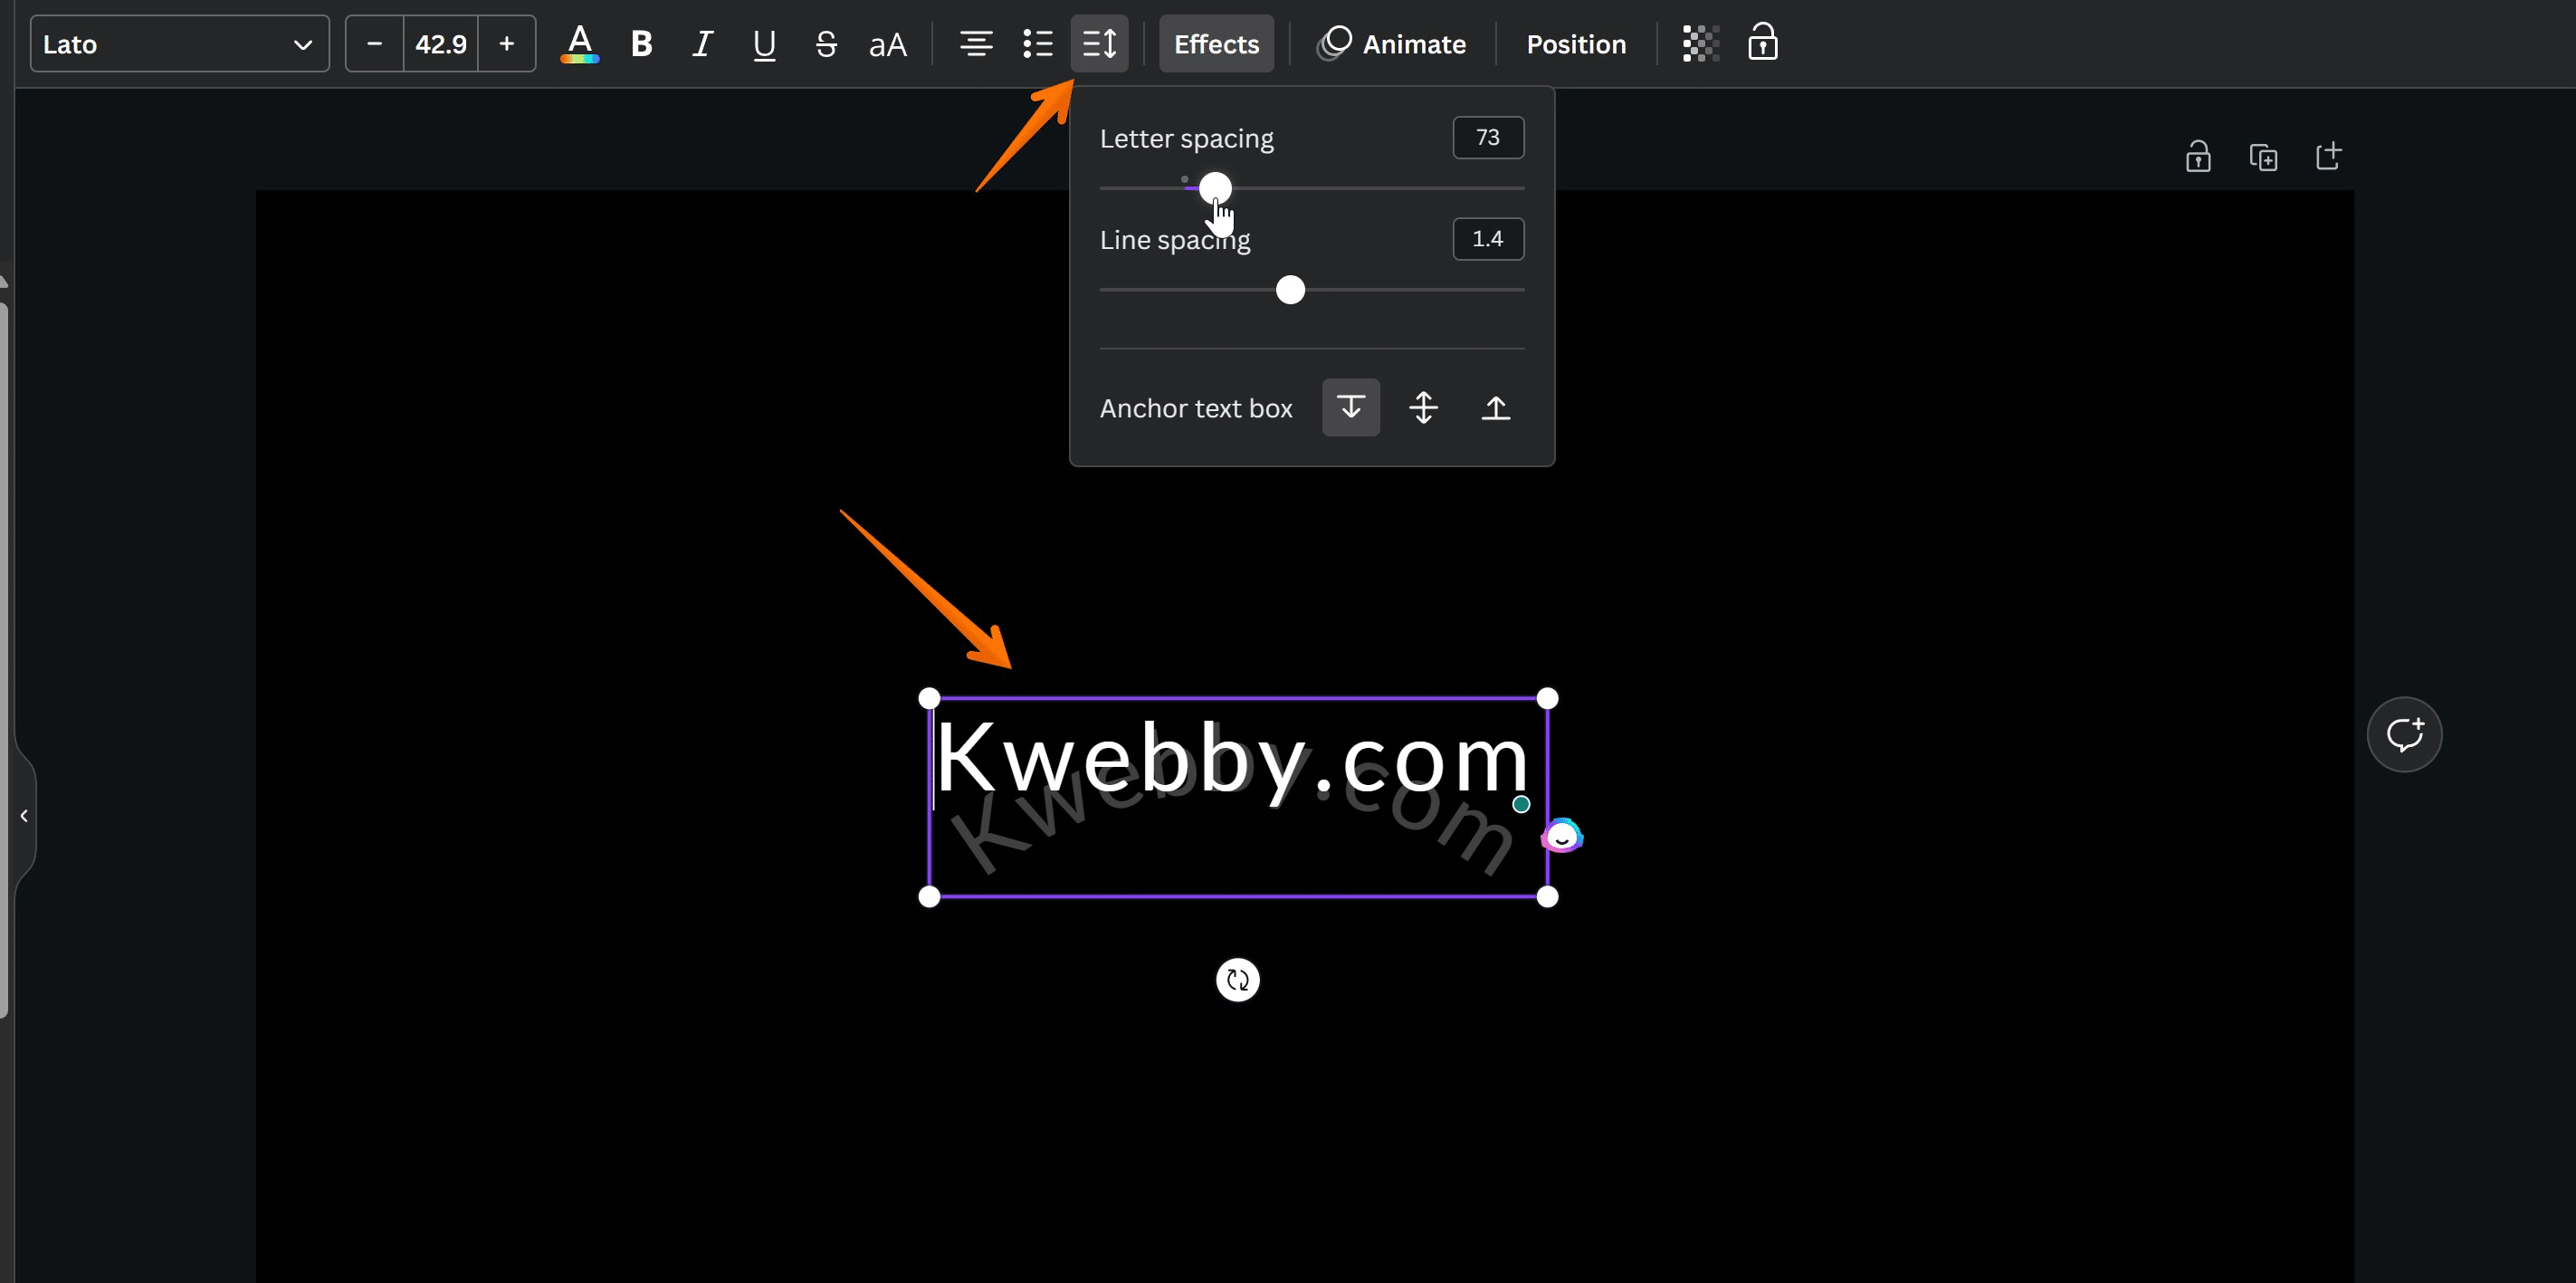Drag the Letter spacing slider
Viewport: 2576px width, 1283px height.
pos(1217,186)
